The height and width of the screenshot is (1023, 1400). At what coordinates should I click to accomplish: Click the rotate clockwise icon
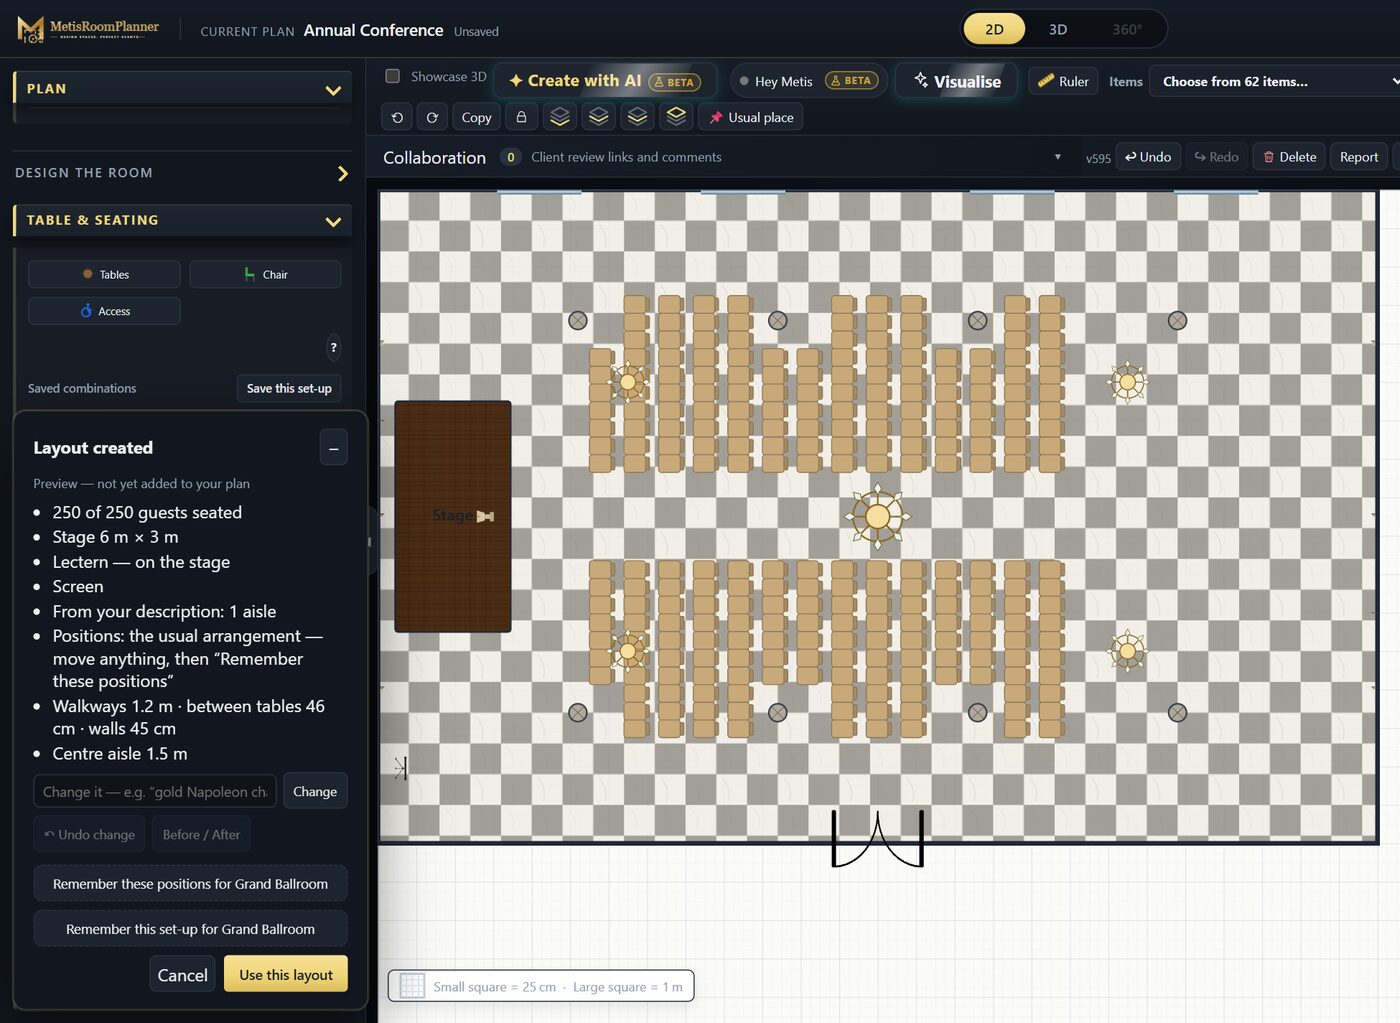[x=432, y=117]
